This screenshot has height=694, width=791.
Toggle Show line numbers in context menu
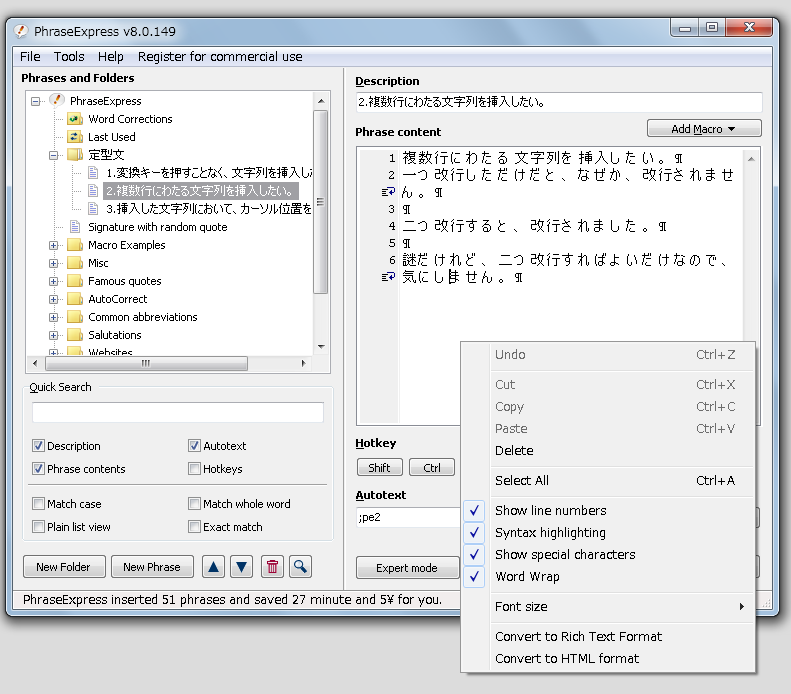coord(550,511)
